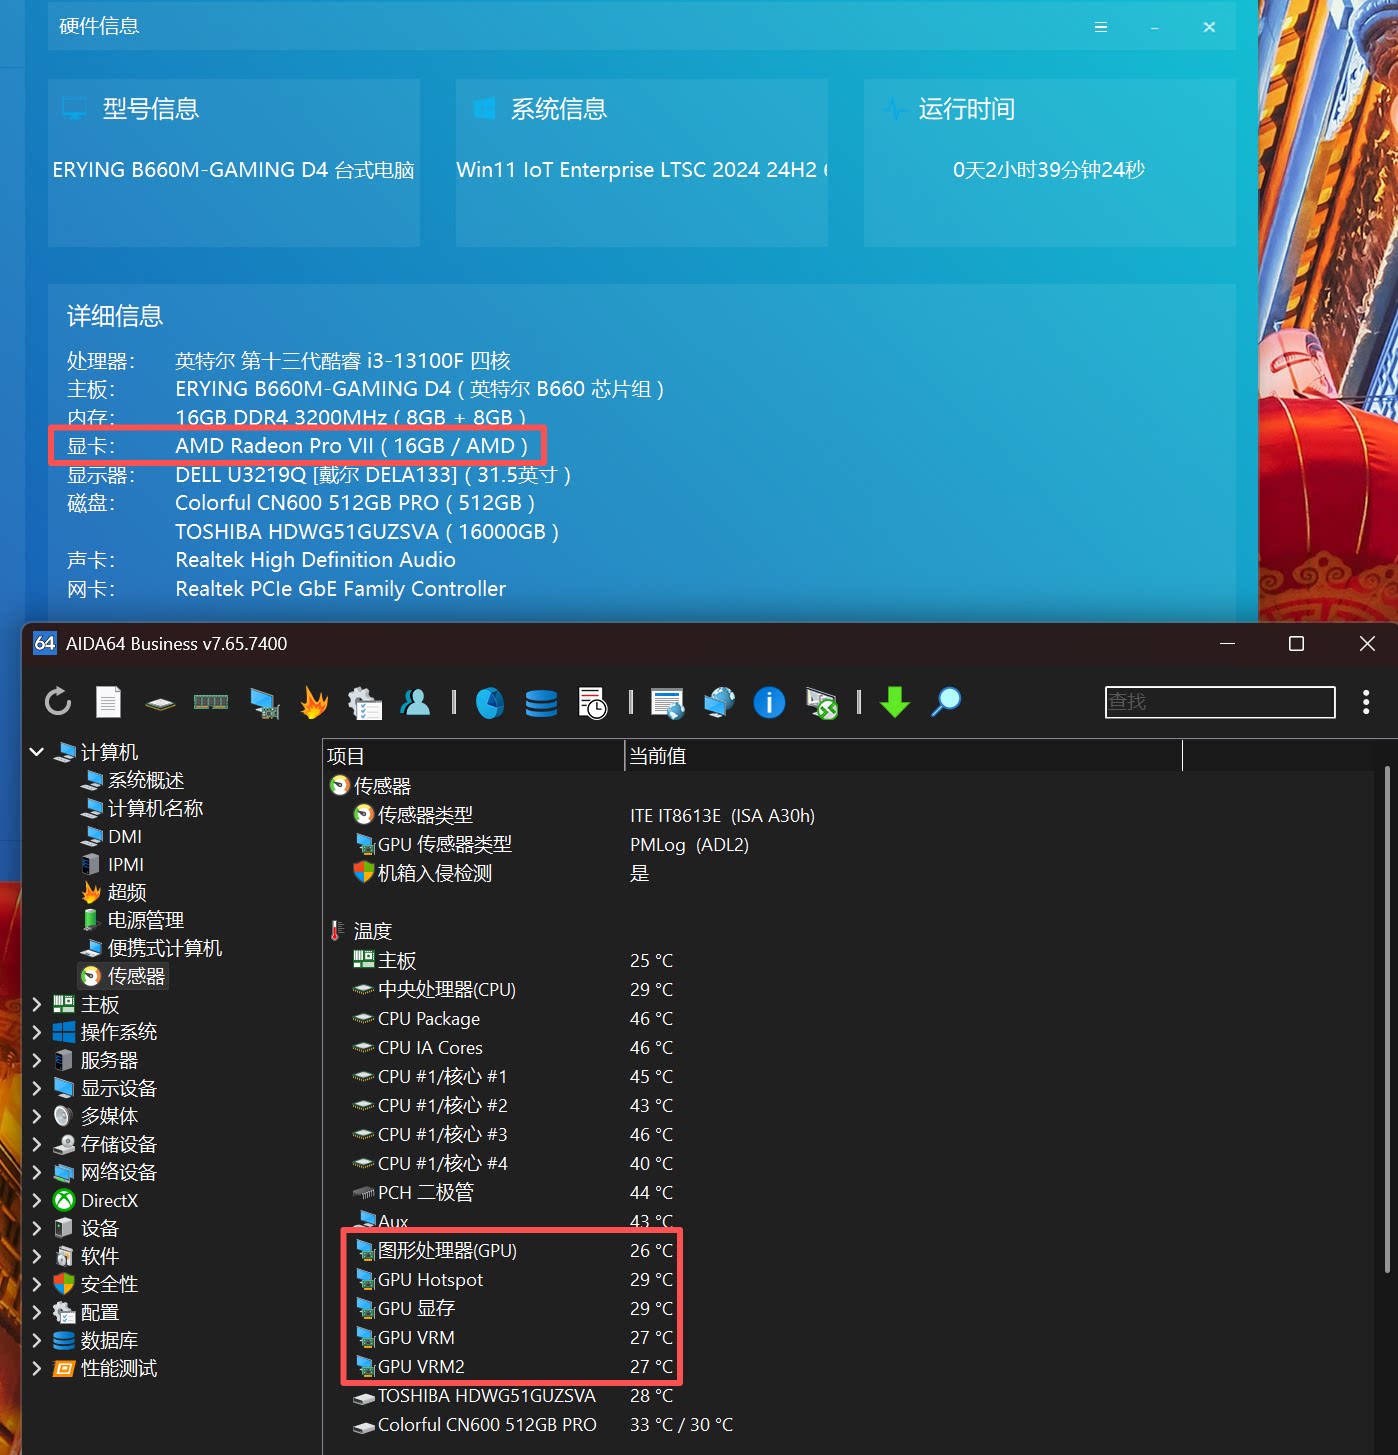Open the blue info icon in toolbar
This screenshot has height=1455, width=1398.
pos(769,702)
